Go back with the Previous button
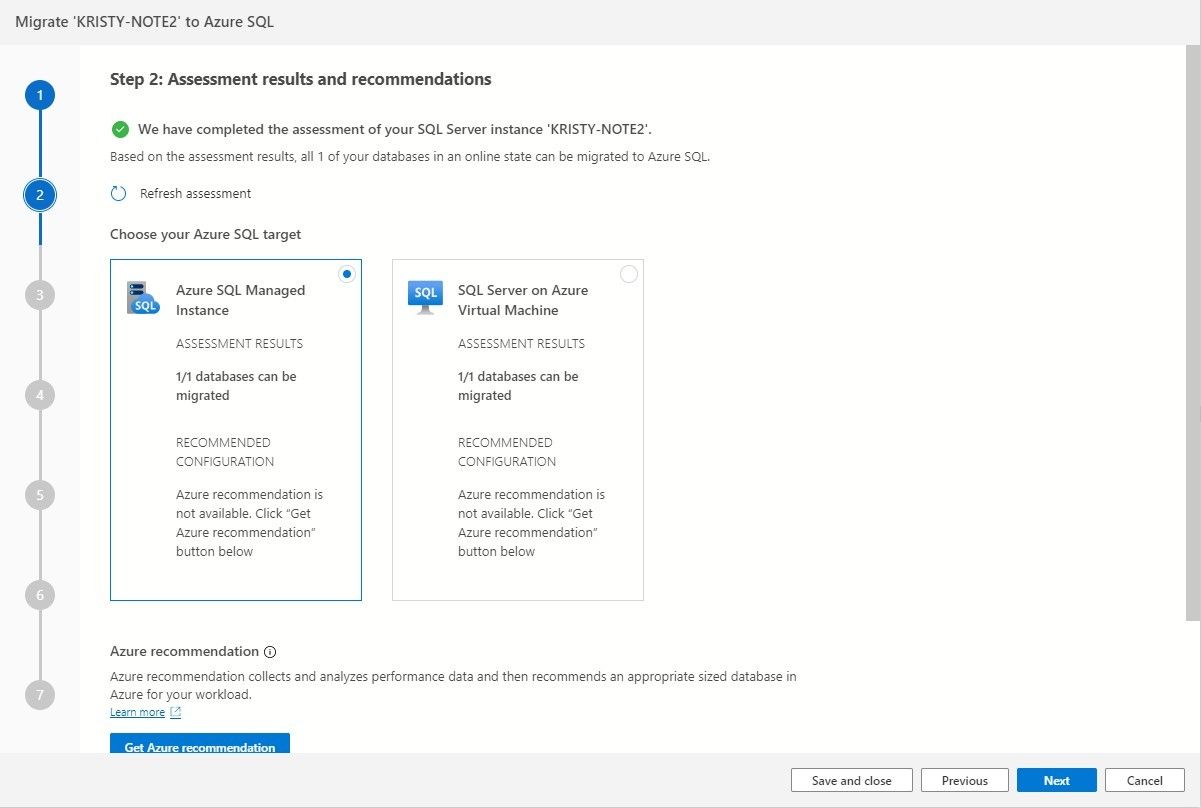 tap(965, 781)
